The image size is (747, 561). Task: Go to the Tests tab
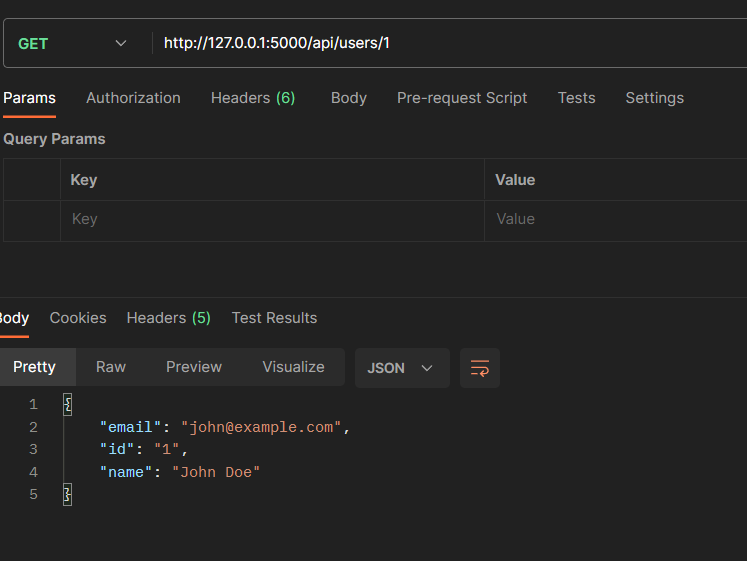click(x=576, y=98)
